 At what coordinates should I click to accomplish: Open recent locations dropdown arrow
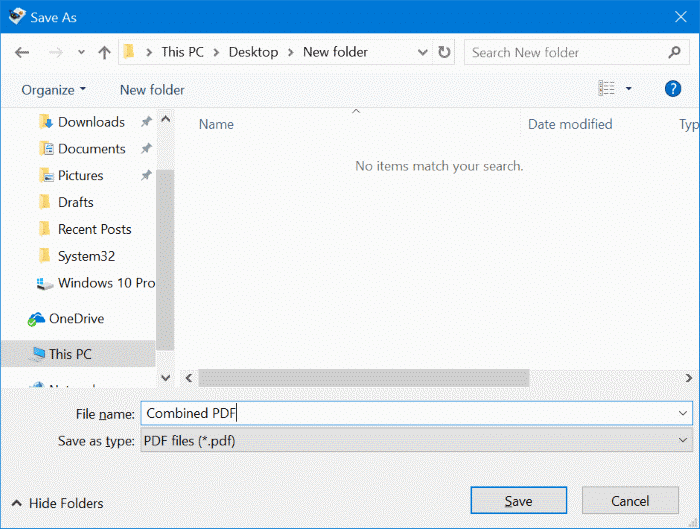coord(81,52)
